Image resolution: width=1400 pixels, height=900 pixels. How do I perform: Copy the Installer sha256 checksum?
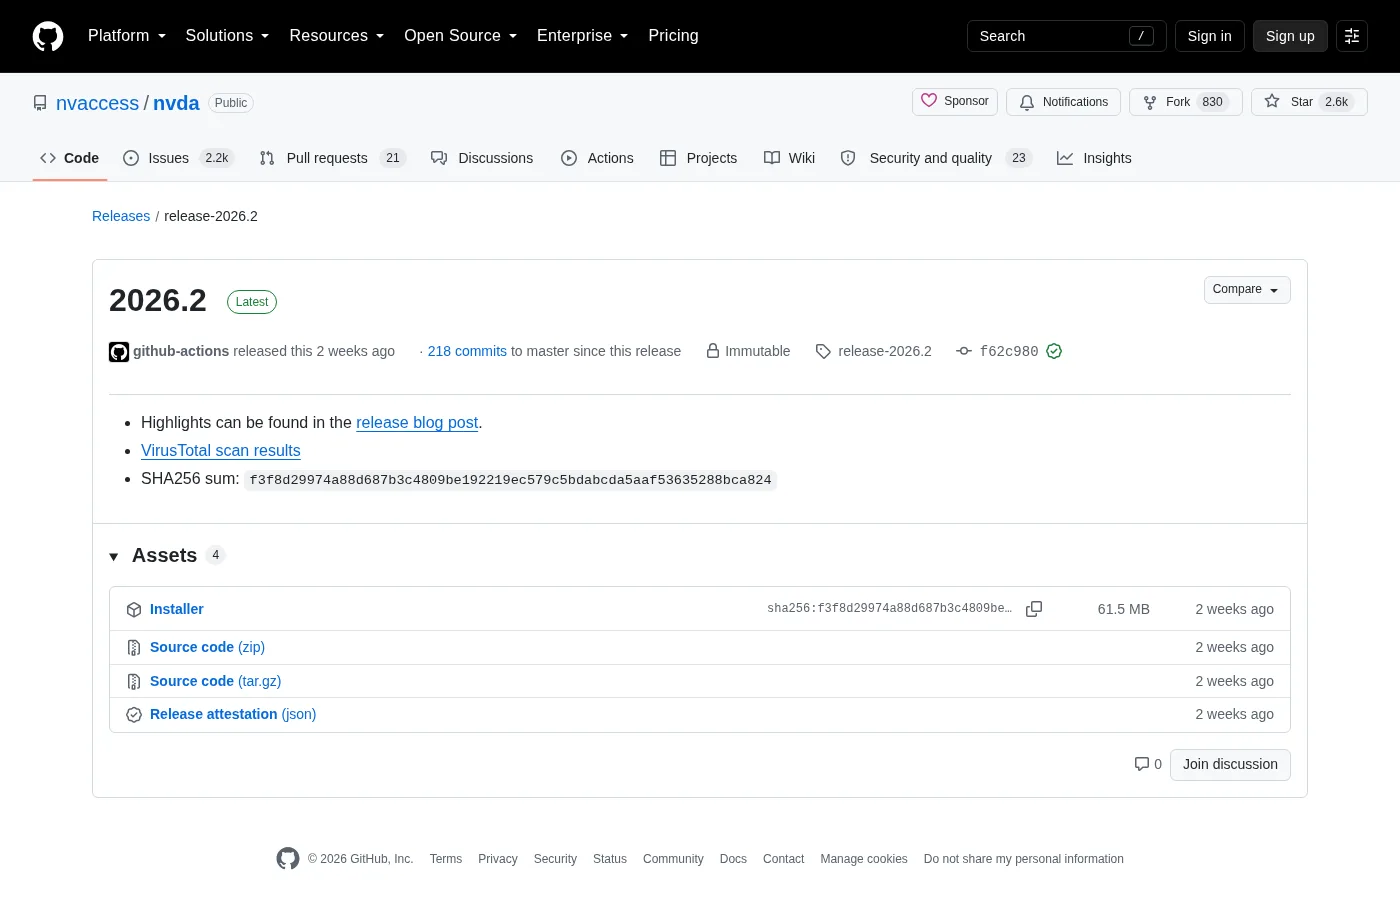point(1034,609)
